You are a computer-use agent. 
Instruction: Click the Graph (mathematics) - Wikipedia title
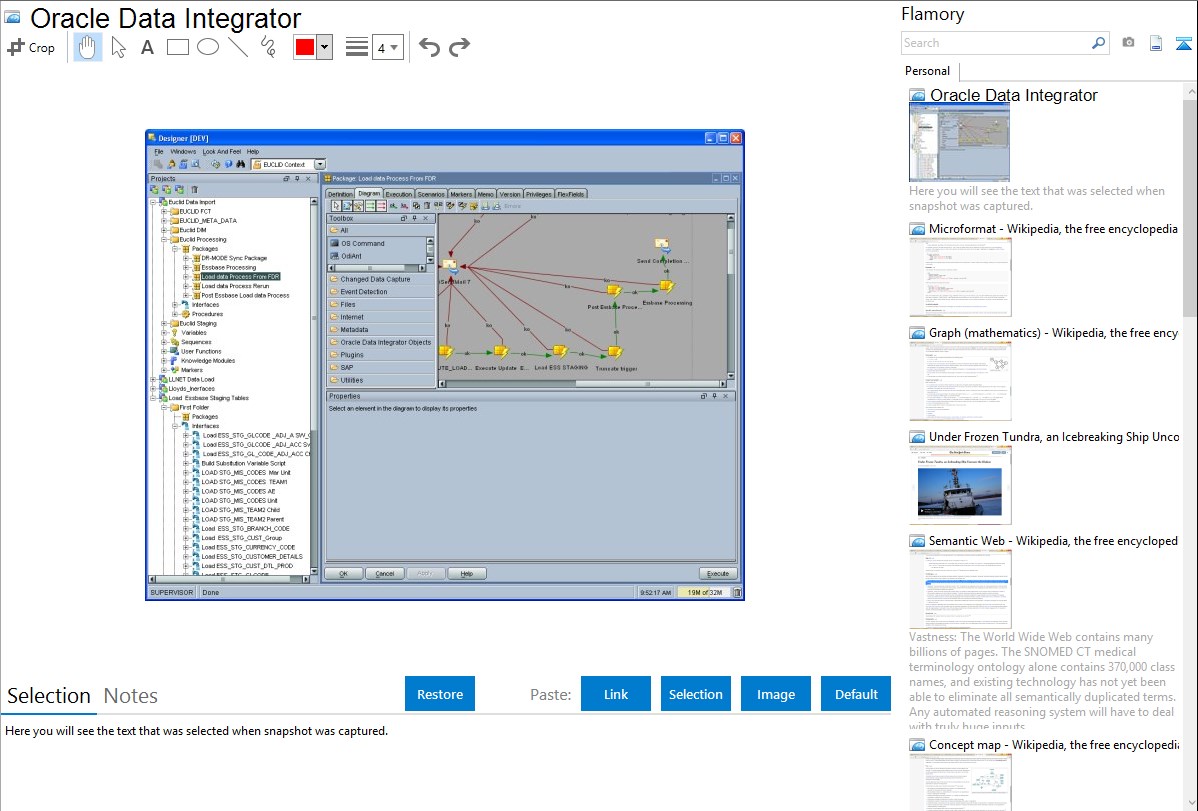click(x=1053, y=333)
